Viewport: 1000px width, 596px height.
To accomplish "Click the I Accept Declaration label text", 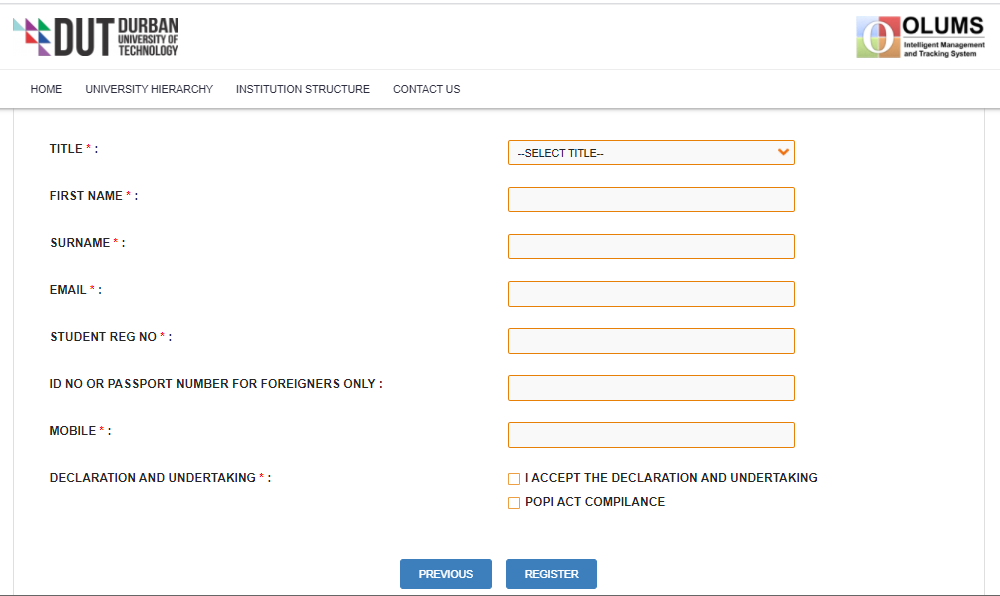I will coord(671,478).
